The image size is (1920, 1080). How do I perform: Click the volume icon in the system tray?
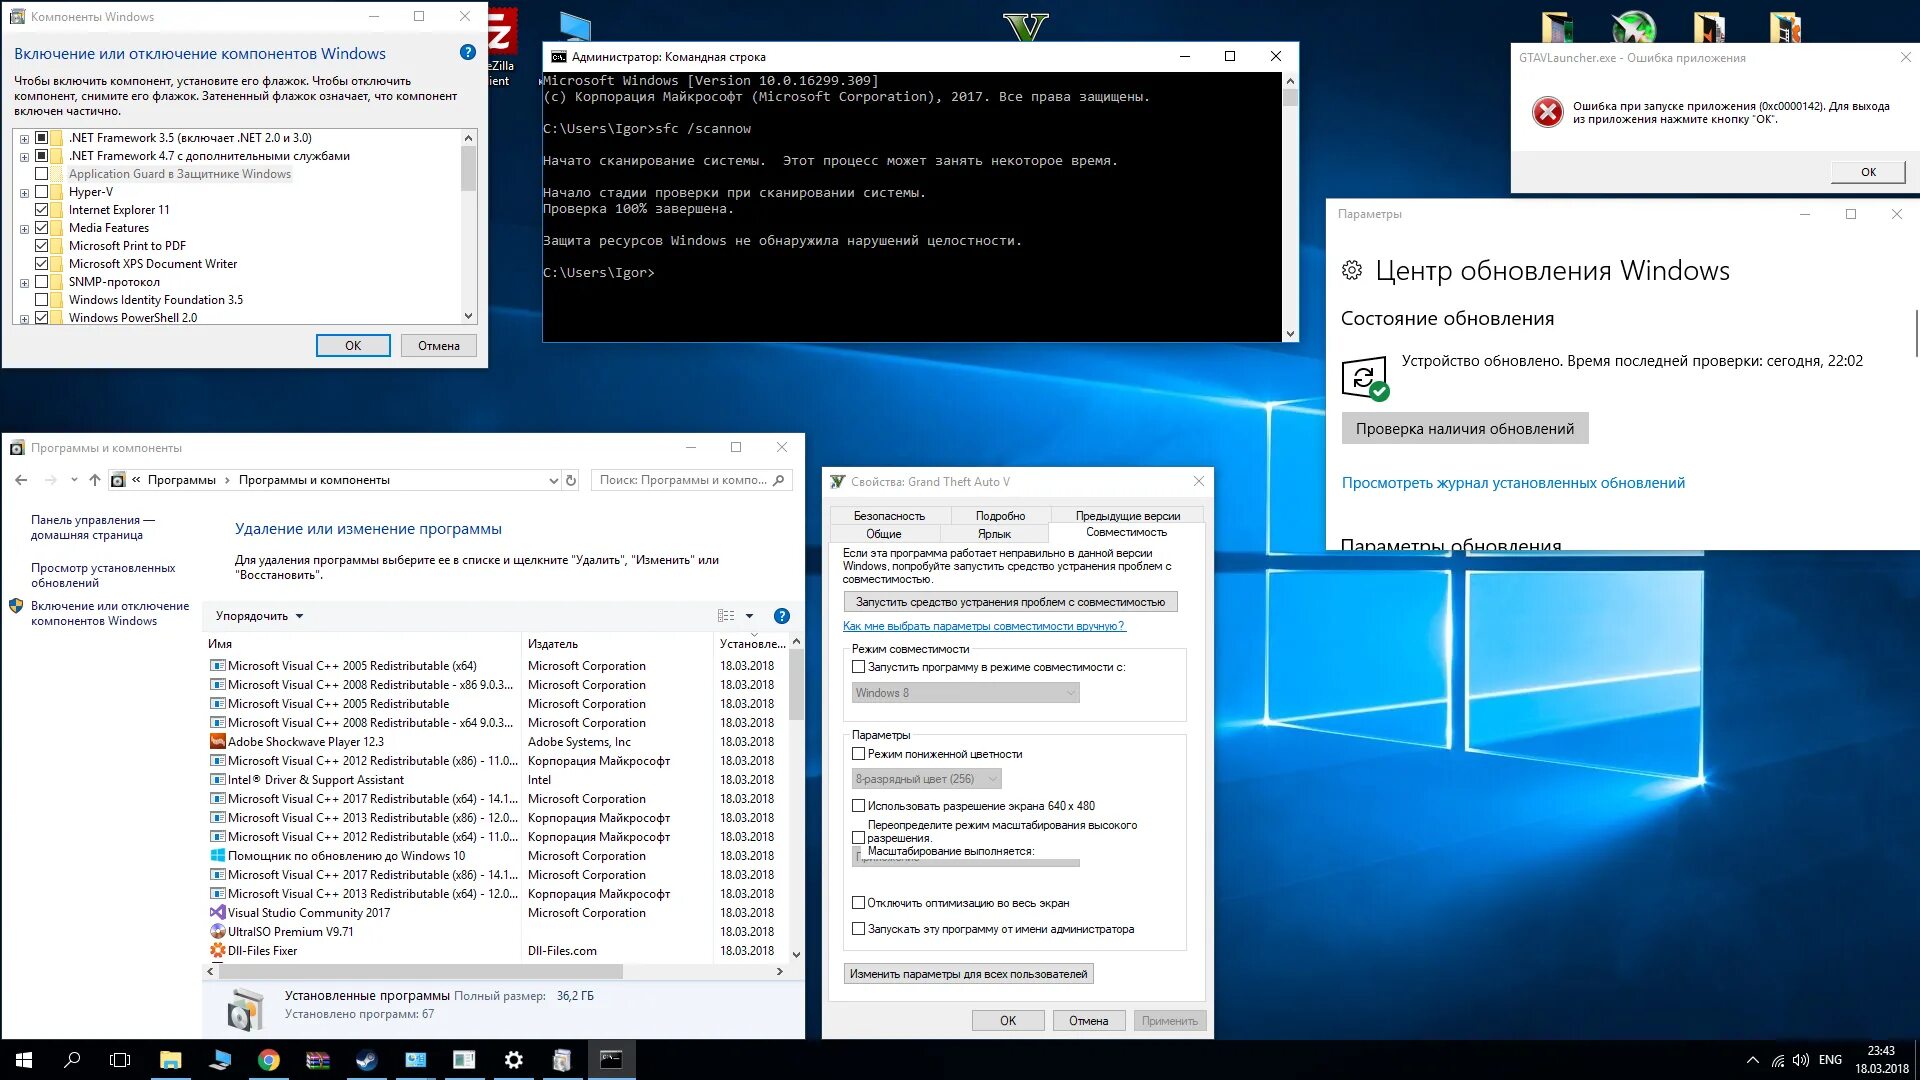point(1801,1060)
